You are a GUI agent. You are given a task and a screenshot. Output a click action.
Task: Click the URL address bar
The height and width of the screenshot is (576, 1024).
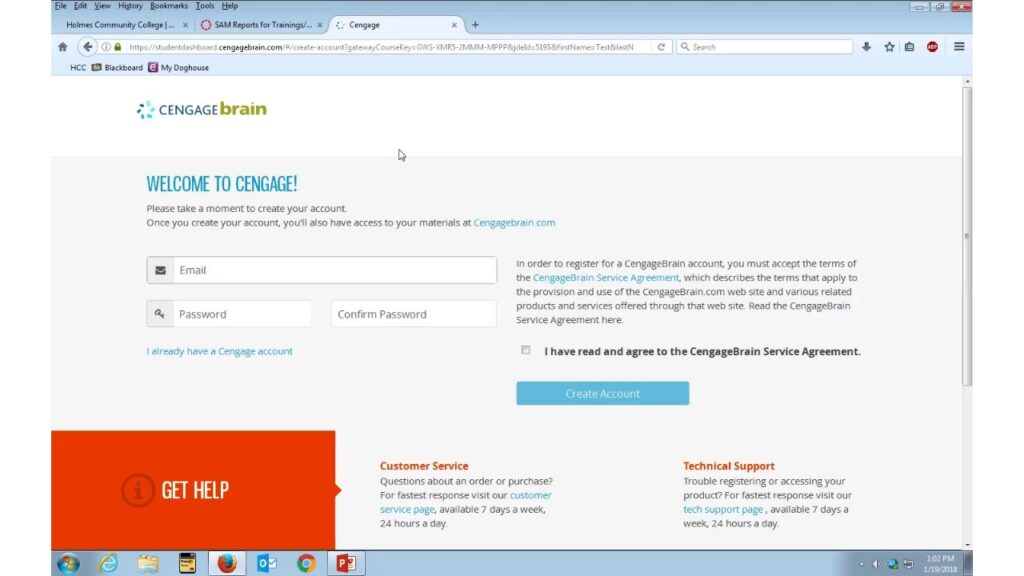[x=380, y=47]
